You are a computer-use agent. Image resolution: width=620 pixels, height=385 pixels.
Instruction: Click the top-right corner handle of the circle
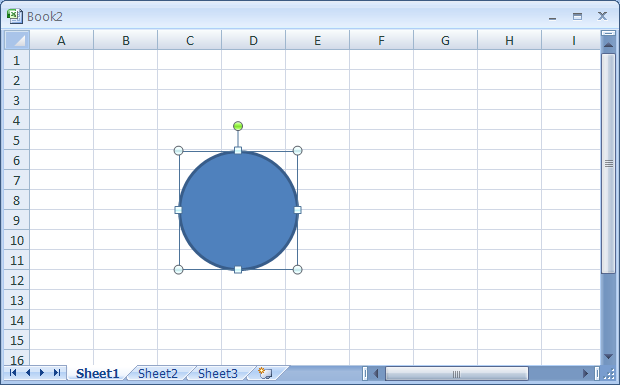coord(298,151)
